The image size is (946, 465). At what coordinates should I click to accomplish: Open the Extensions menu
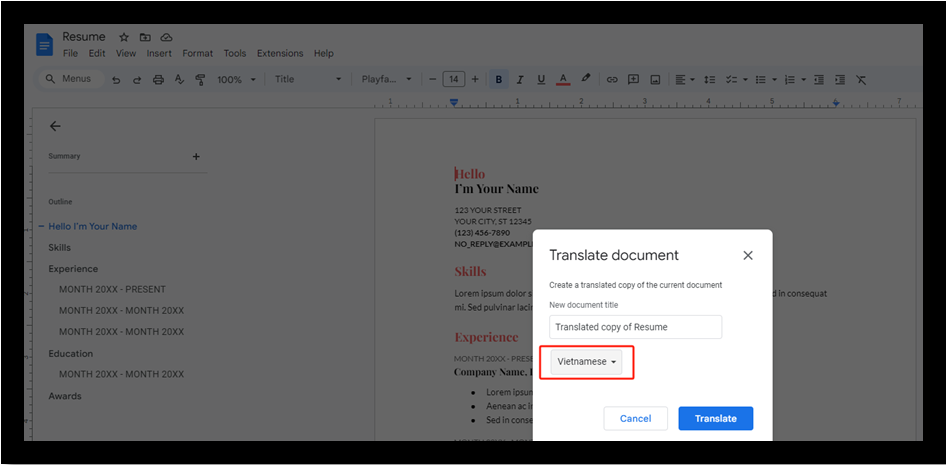click(280, 53)
